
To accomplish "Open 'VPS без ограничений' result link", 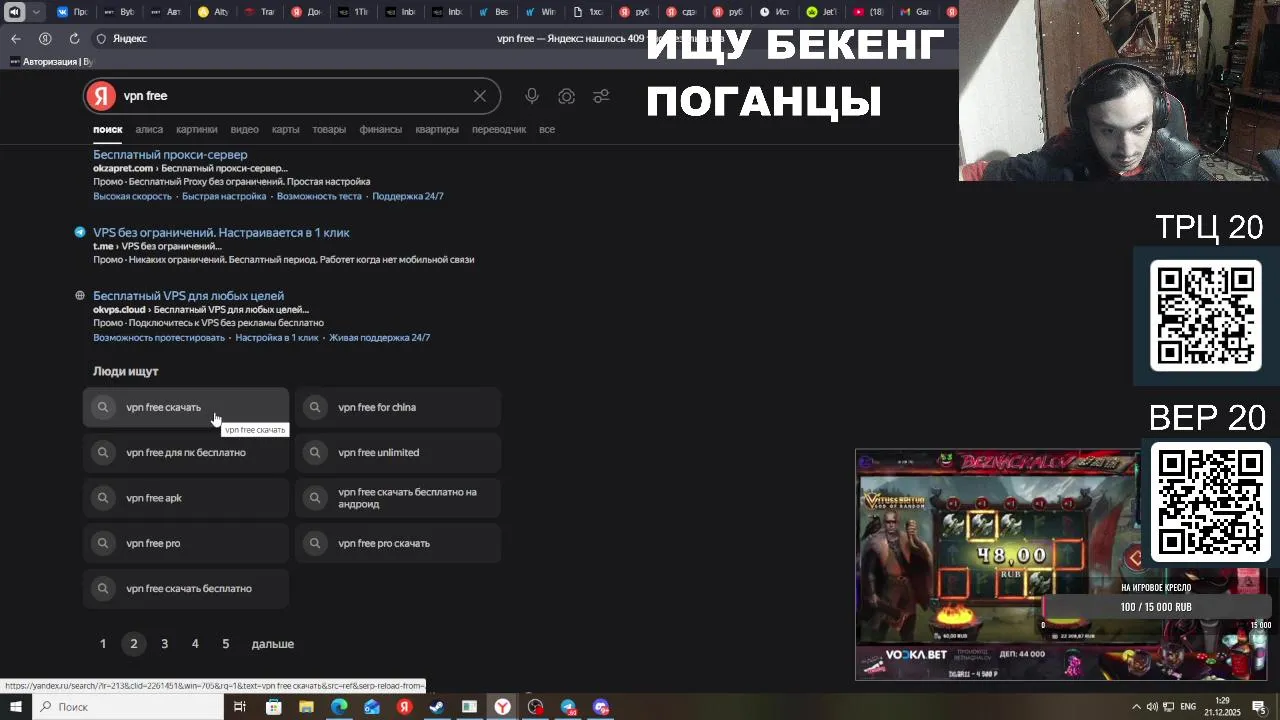I will click(x=221, y=233).
